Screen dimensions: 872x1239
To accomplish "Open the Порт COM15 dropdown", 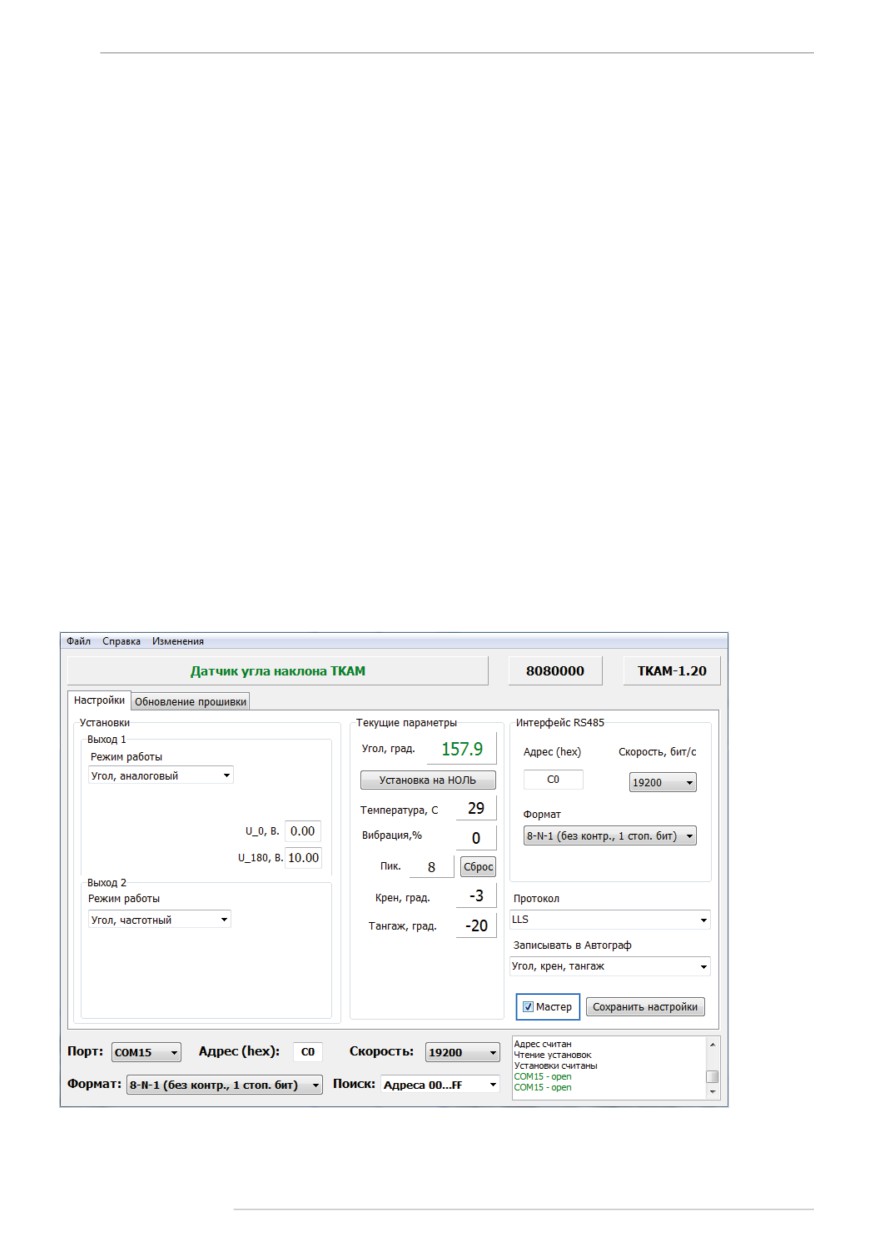I will tap(146, 1052).
